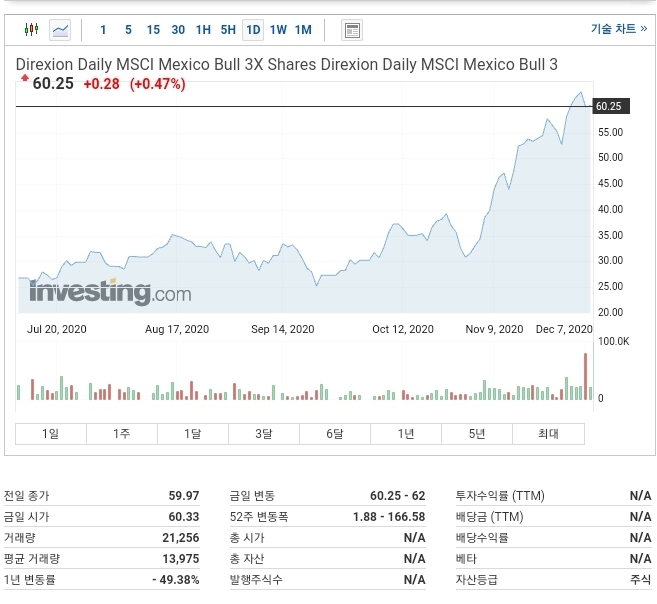657x604 pixels.
Task: Click the 금일 시가 value 60.33
Action: tap(184, 516)
